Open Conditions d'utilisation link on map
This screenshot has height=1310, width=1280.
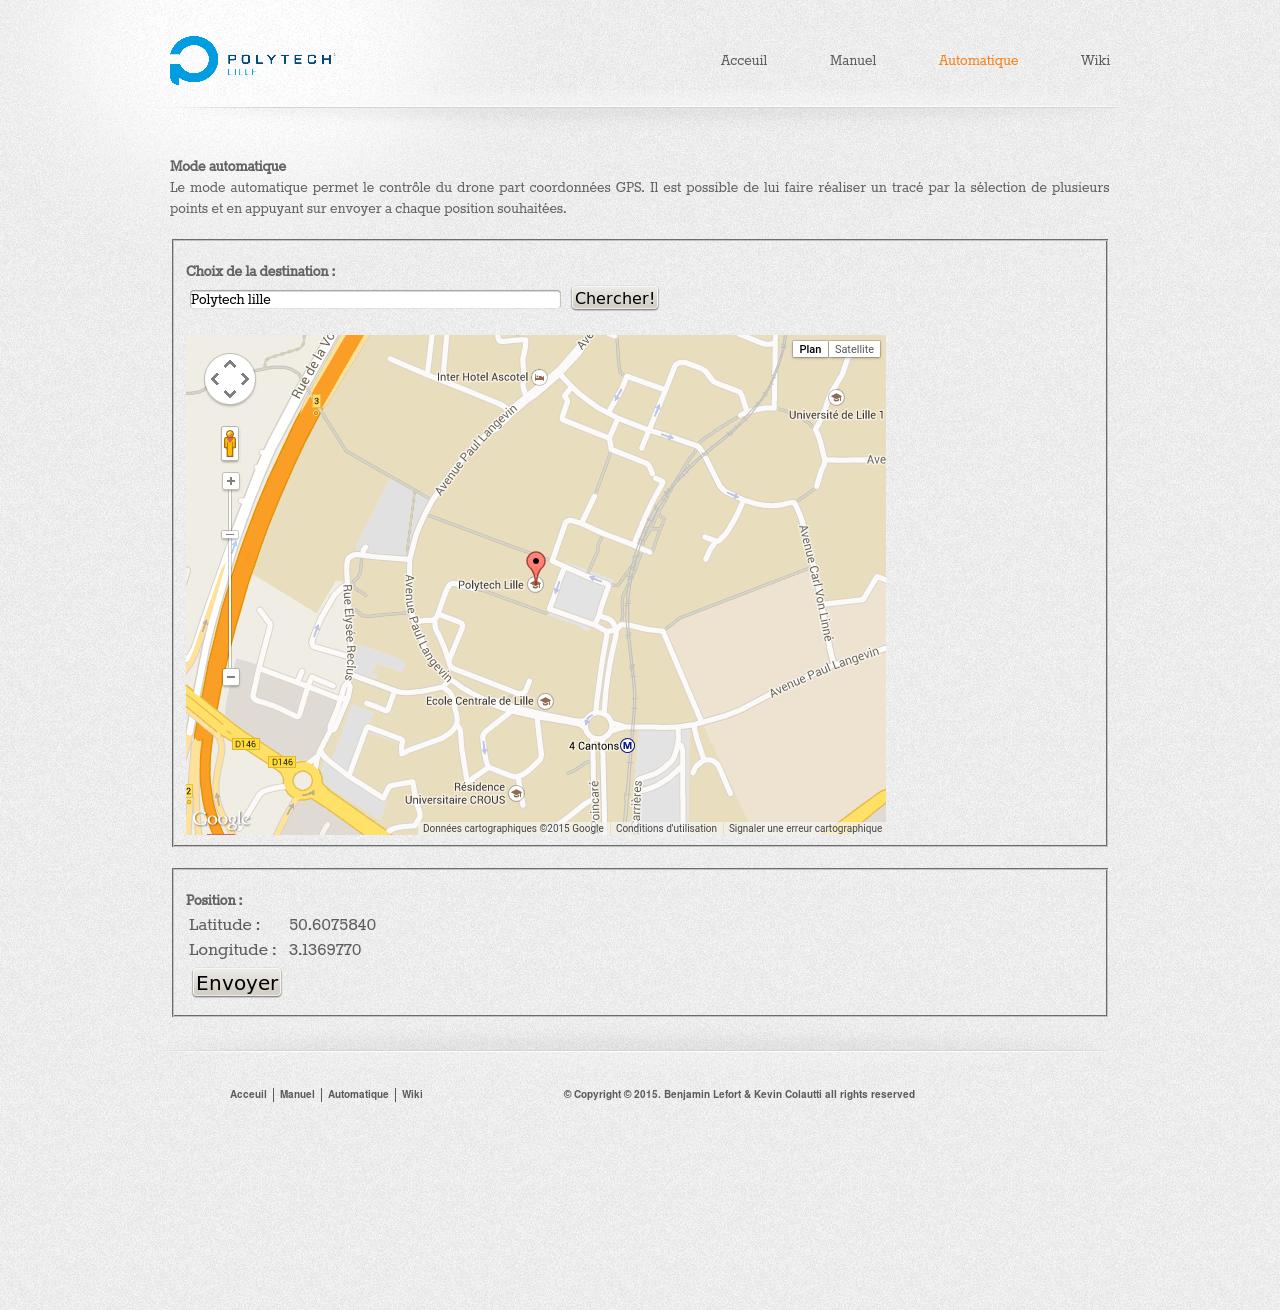(666, 828)
